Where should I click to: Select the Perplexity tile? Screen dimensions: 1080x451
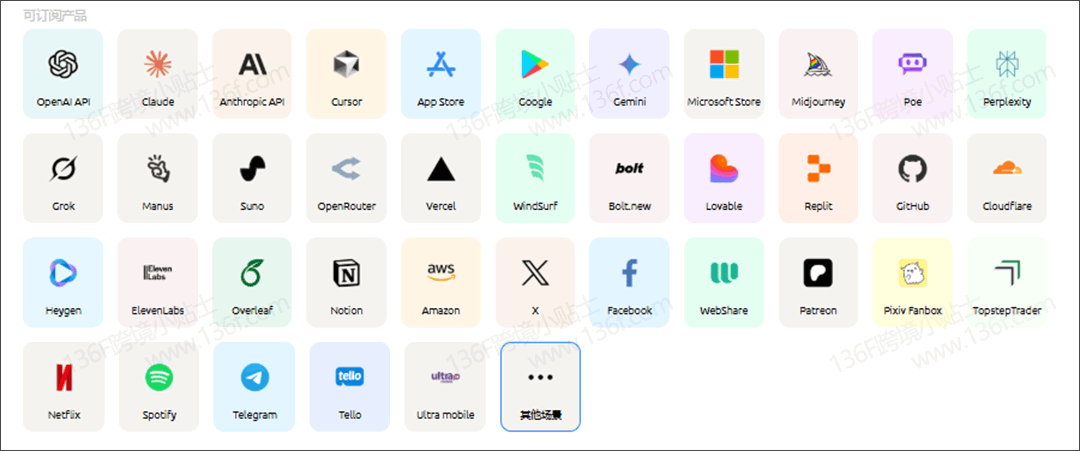point(1007,74)
